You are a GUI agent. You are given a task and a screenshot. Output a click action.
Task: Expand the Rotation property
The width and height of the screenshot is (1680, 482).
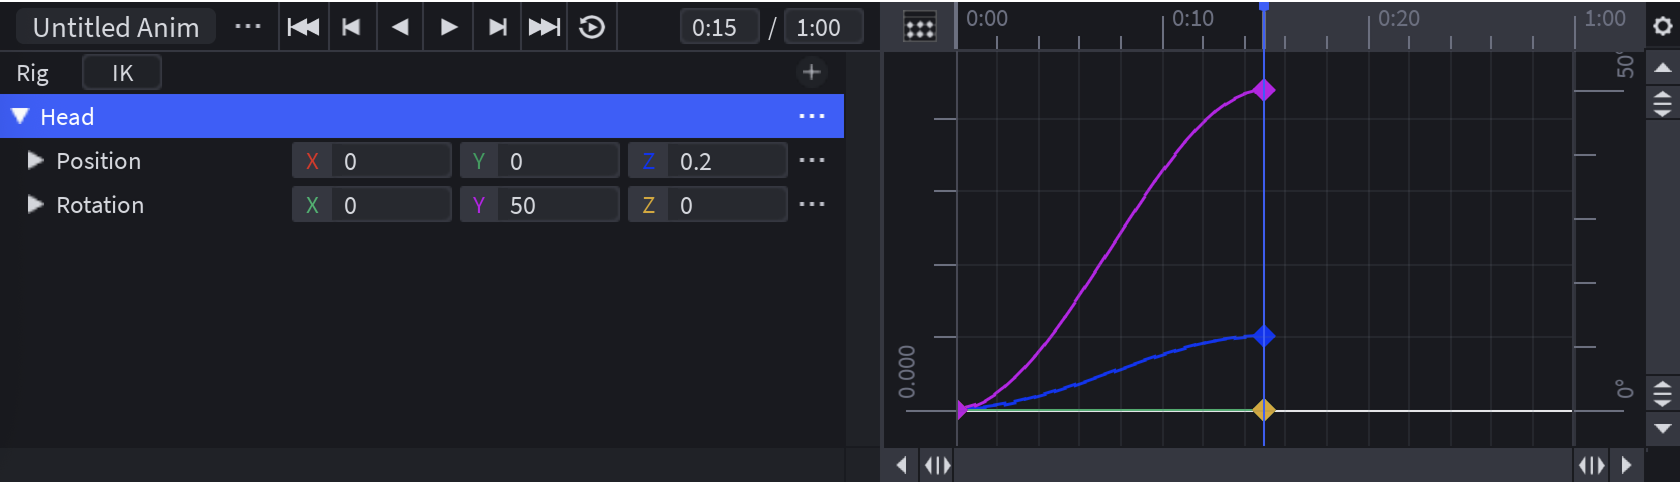(x=36, y=204)
